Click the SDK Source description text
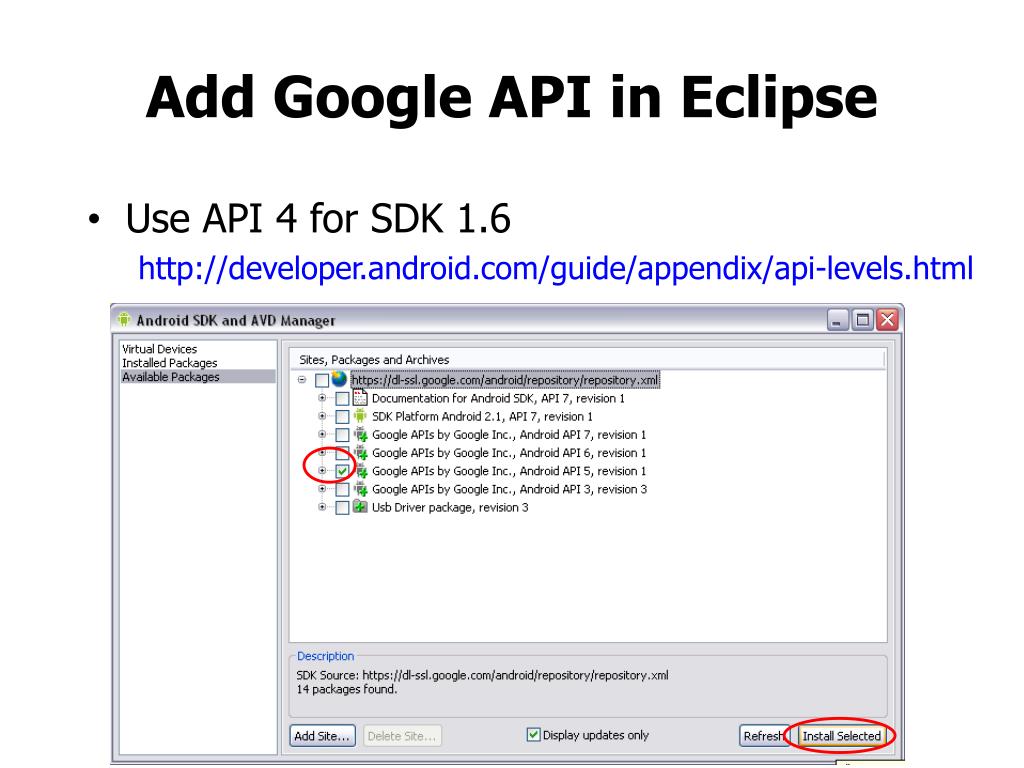The width and height of the screenshot is (1024, 768). tap(482, 675)
